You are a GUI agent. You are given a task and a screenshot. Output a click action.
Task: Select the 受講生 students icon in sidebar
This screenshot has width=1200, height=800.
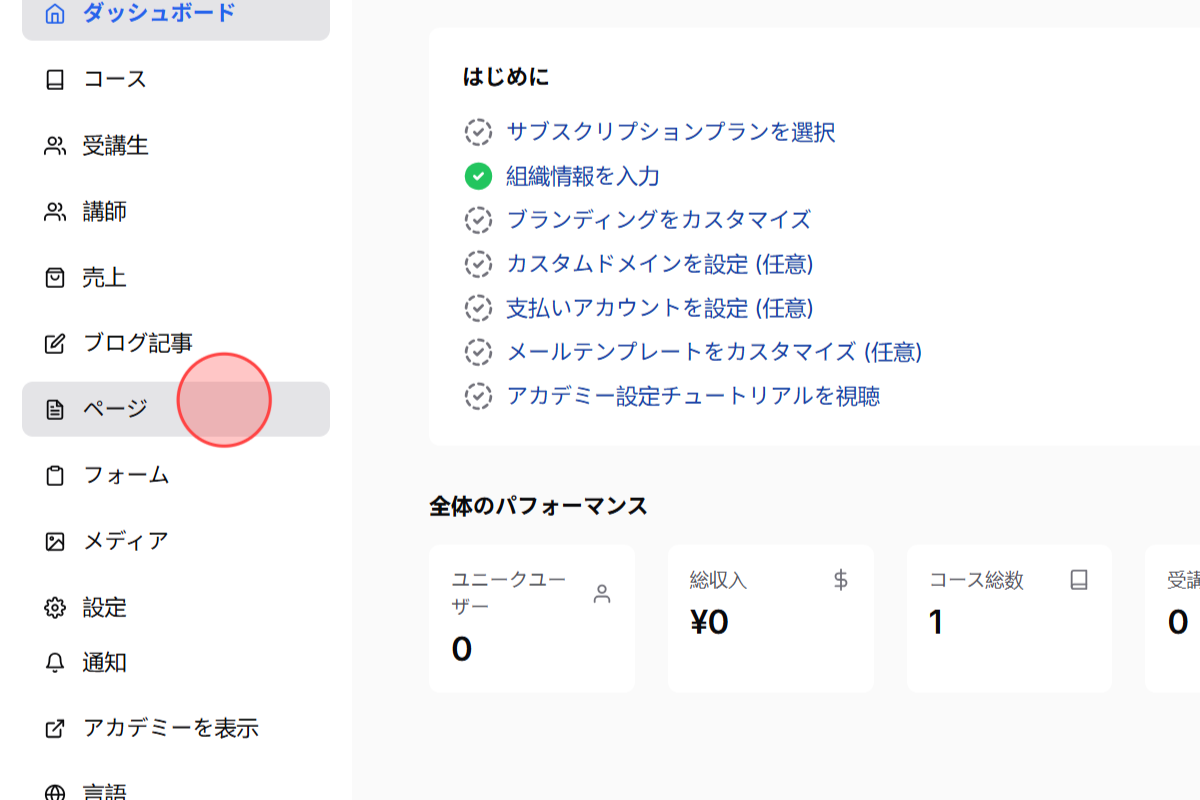coord(55,145)
